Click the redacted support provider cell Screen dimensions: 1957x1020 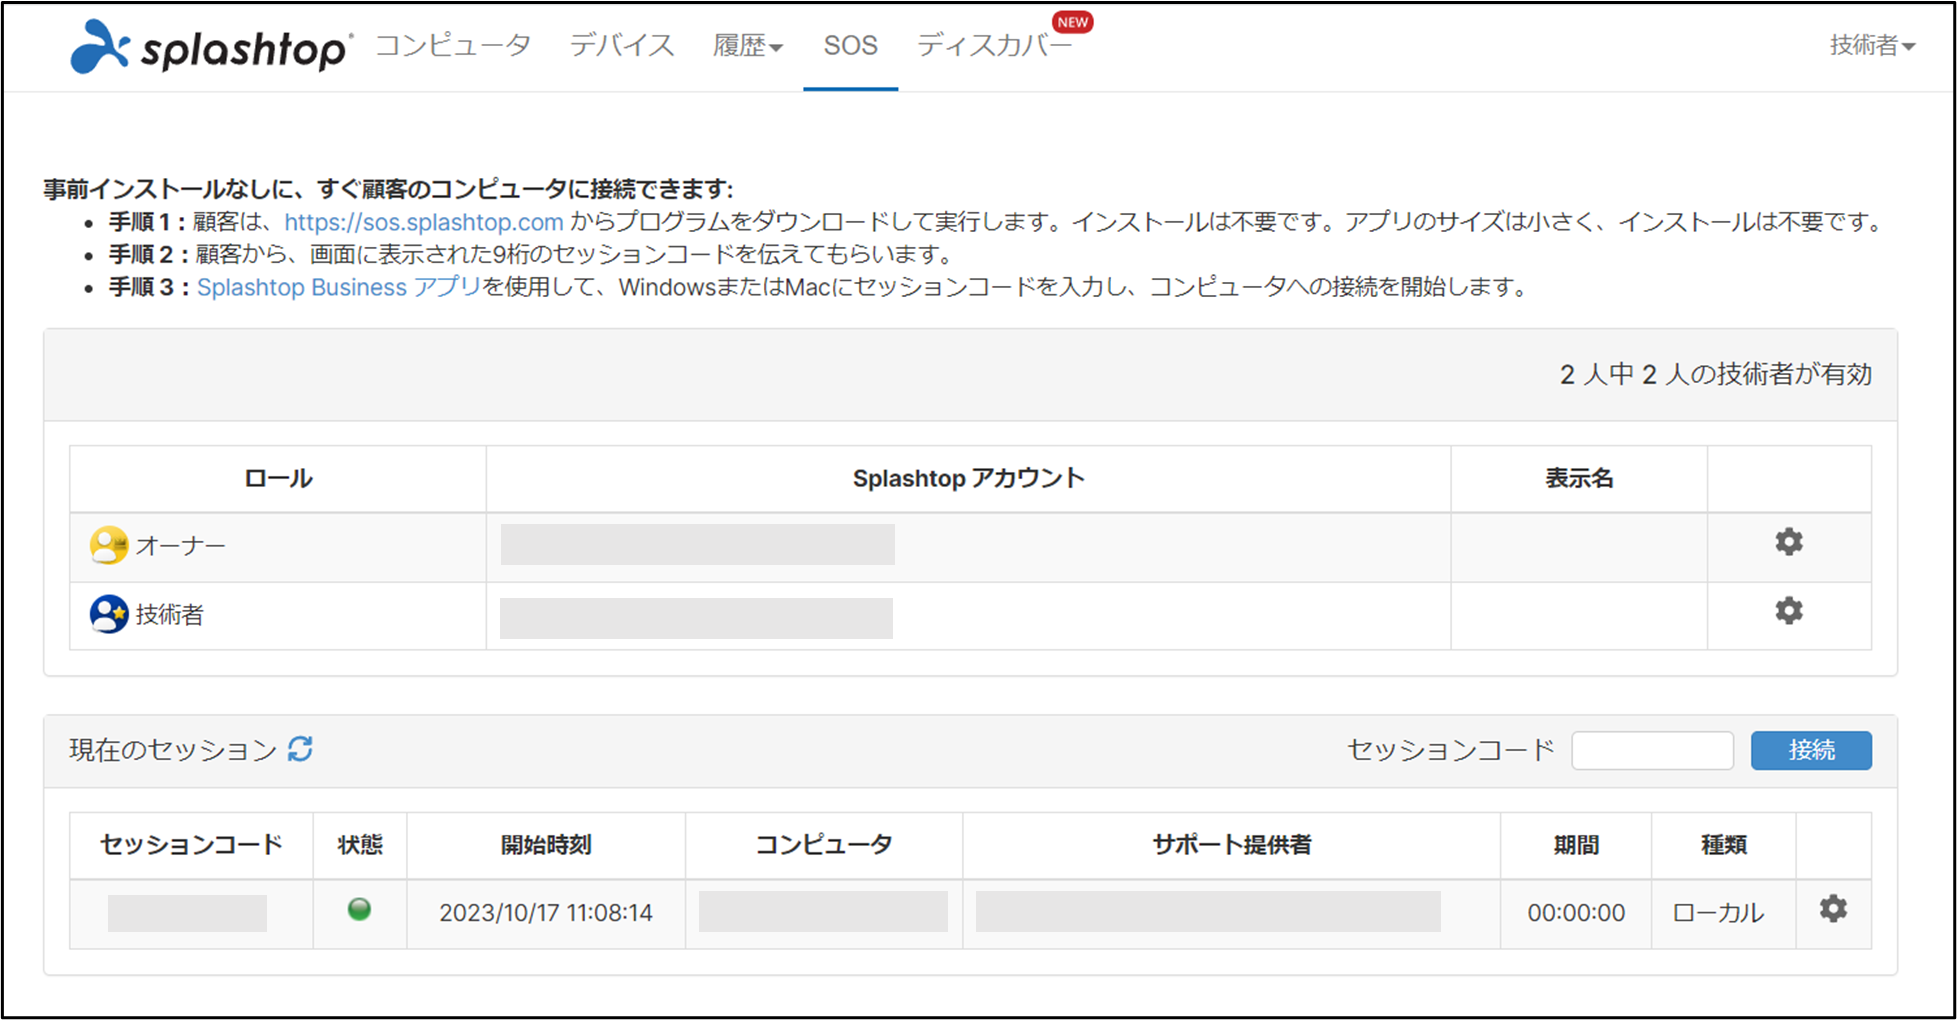[1208, 912]
